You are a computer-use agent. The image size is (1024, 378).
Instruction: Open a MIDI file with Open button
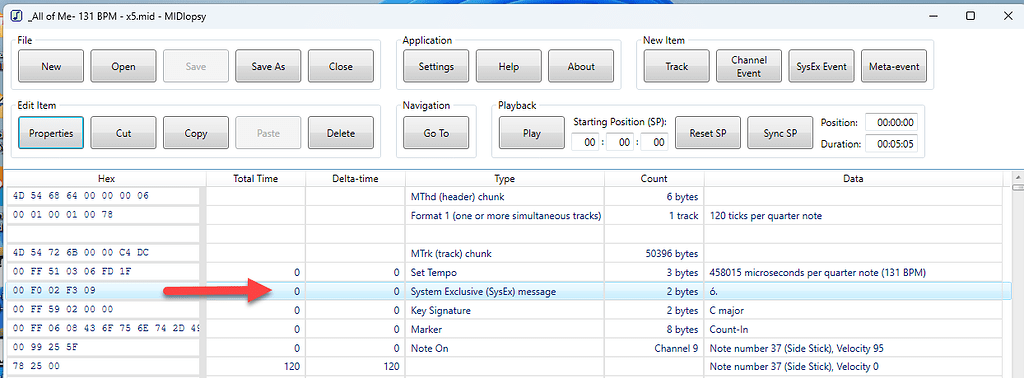[123, 66]
